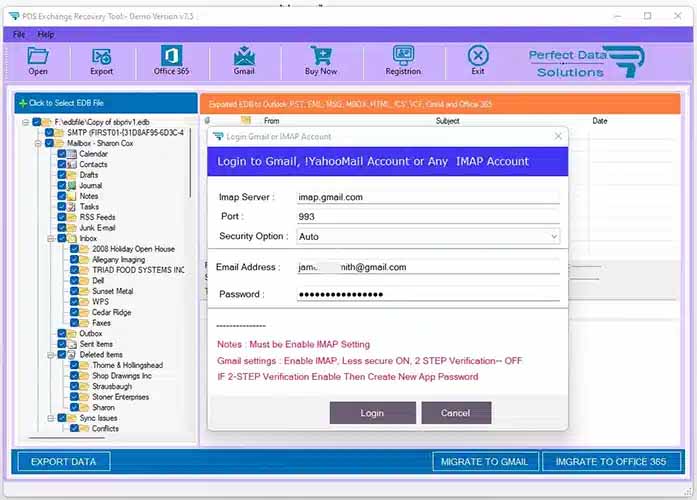This screenshot has width=697, height=500.
Task: Toggle the Sunset Metal checkbox
Action: (75, 291)
